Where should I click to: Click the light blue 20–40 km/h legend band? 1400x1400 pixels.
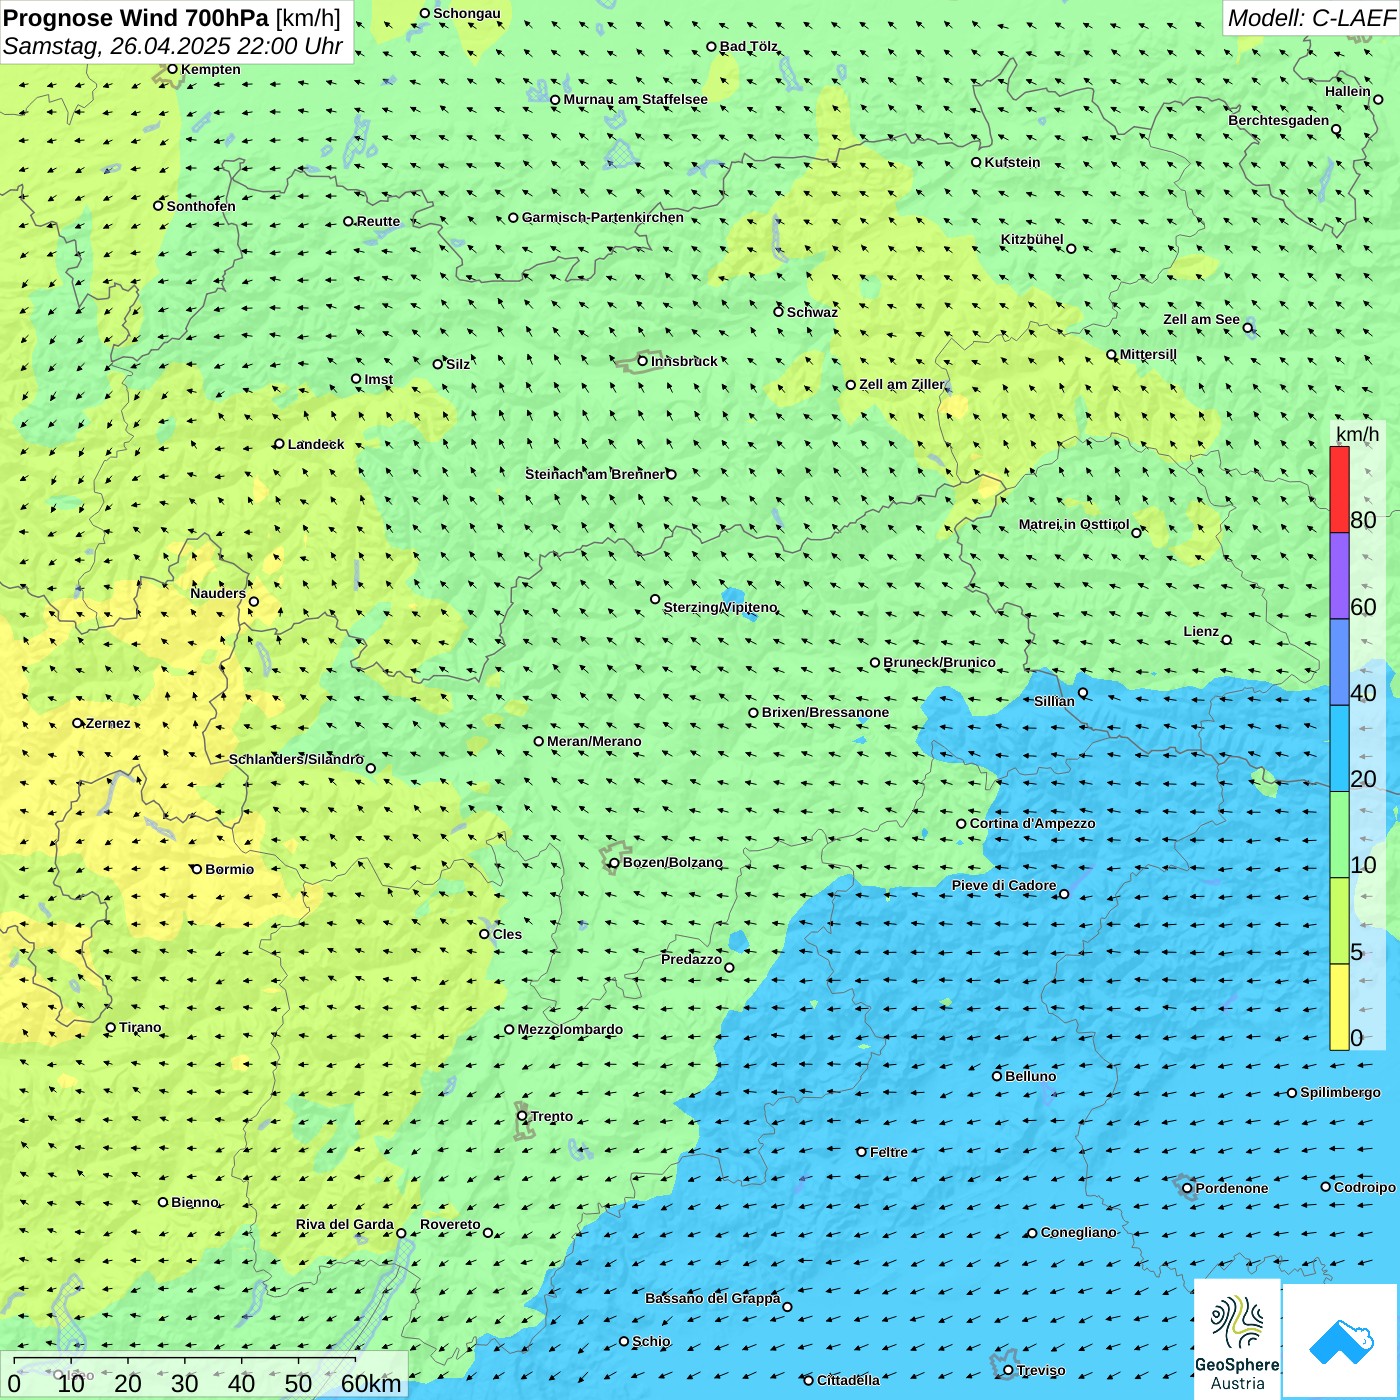[x=1339, y=748]
